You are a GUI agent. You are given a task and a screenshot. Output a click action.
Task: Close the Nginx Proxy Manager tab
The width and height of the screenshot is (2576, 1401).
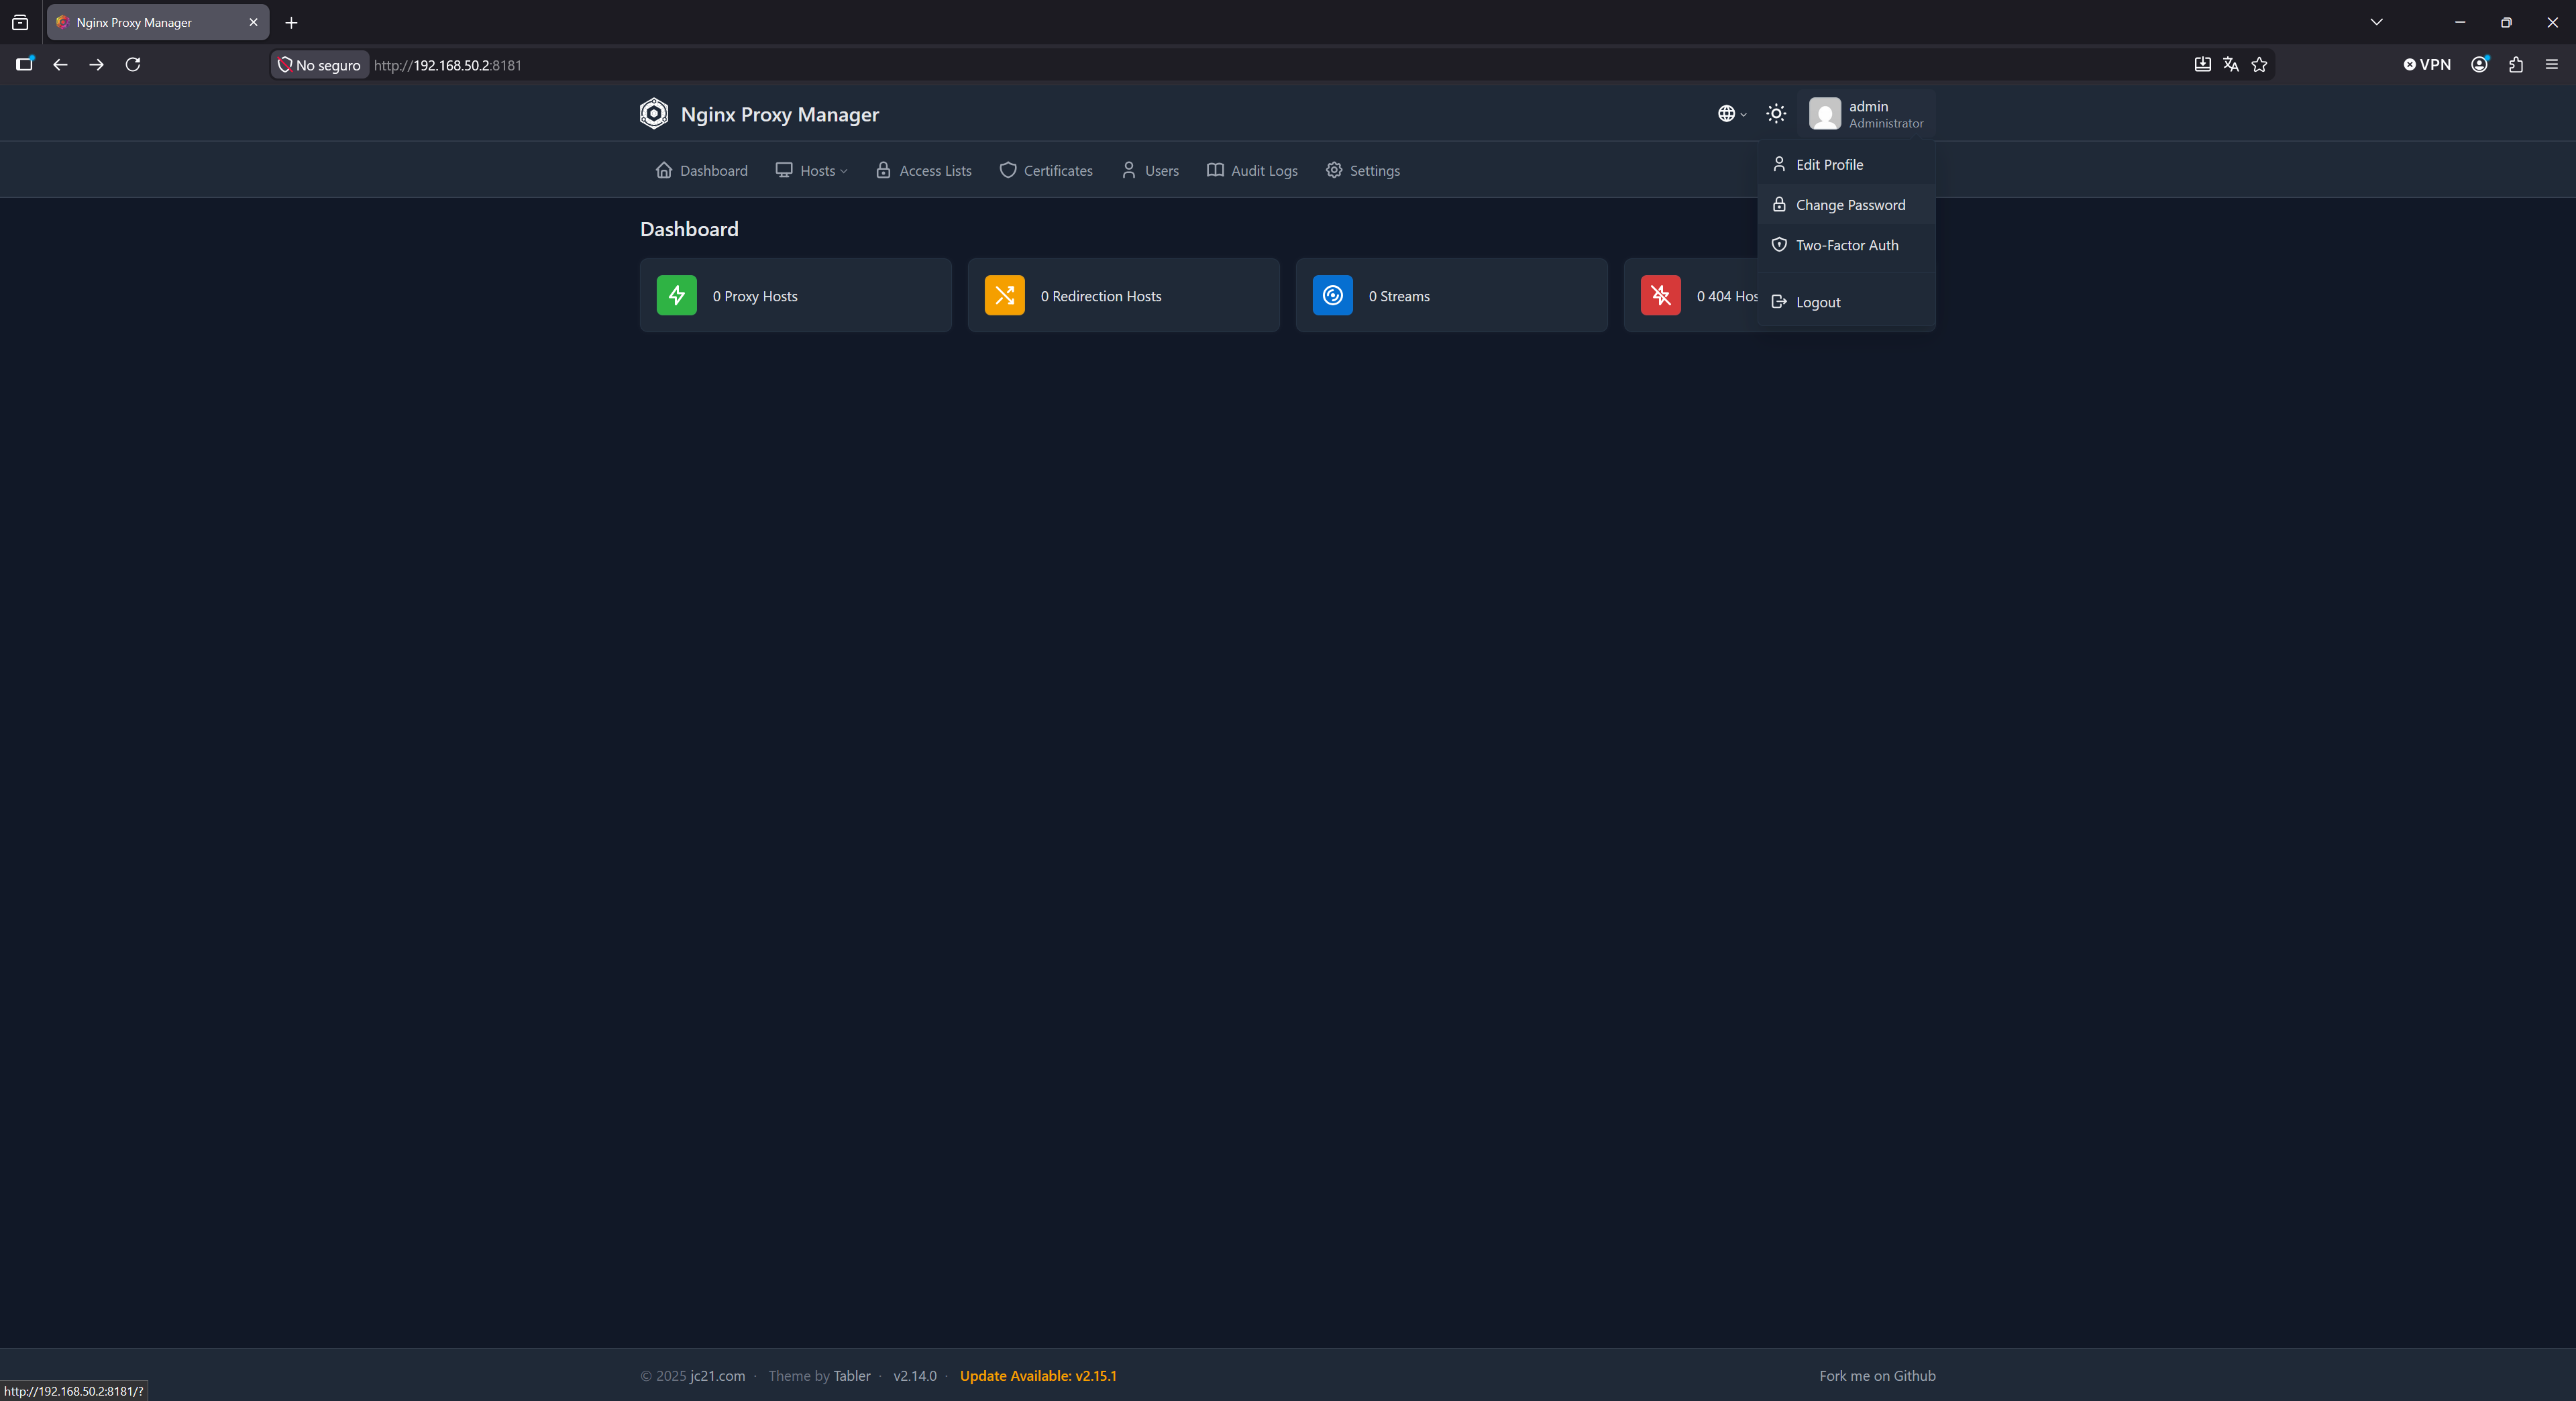pyautogui.click(x=253, y=22)
